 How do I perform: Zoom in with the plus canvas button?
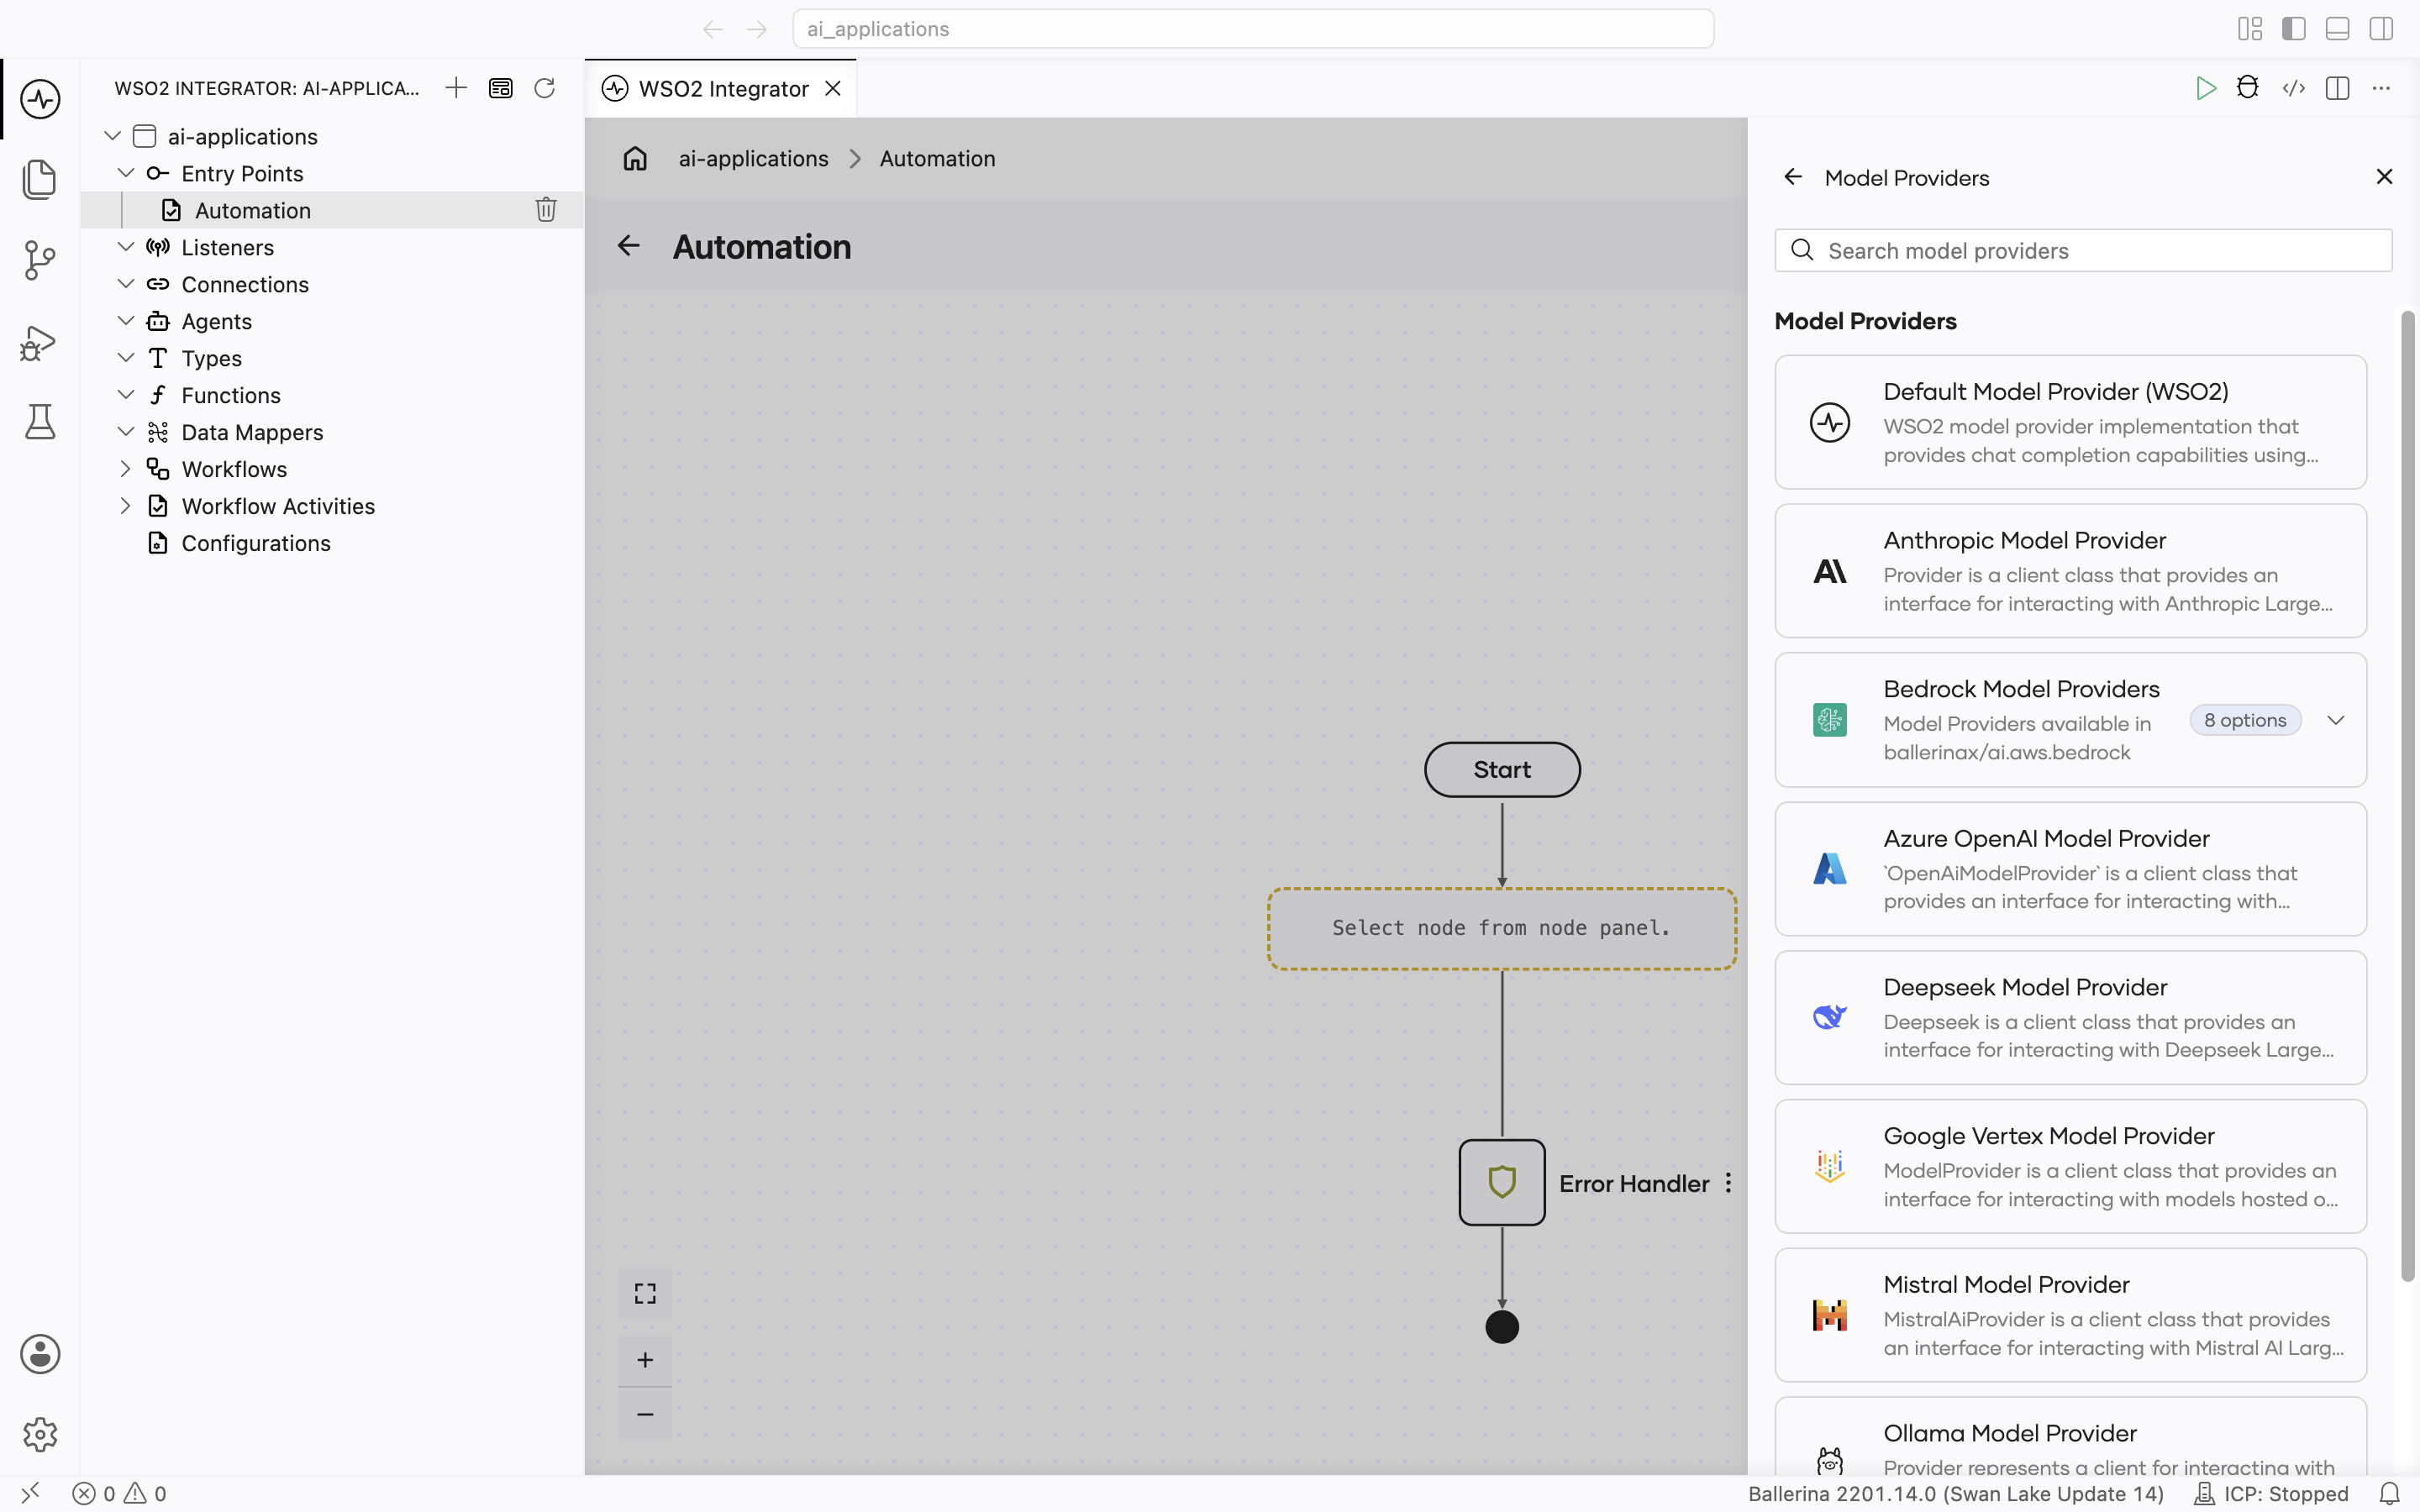645,1360
